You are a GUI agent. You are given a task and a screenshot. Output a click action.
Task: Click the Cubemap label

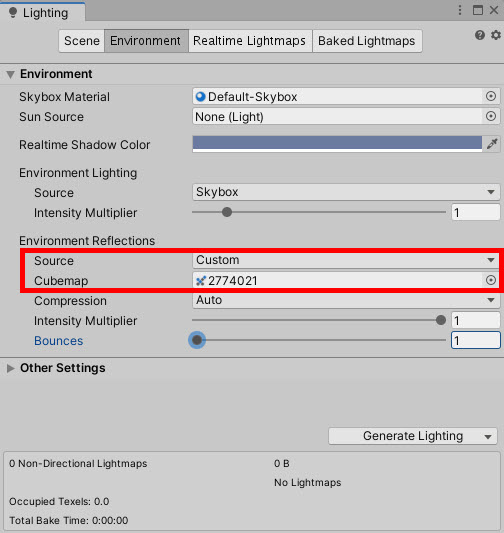pos(61,281)
